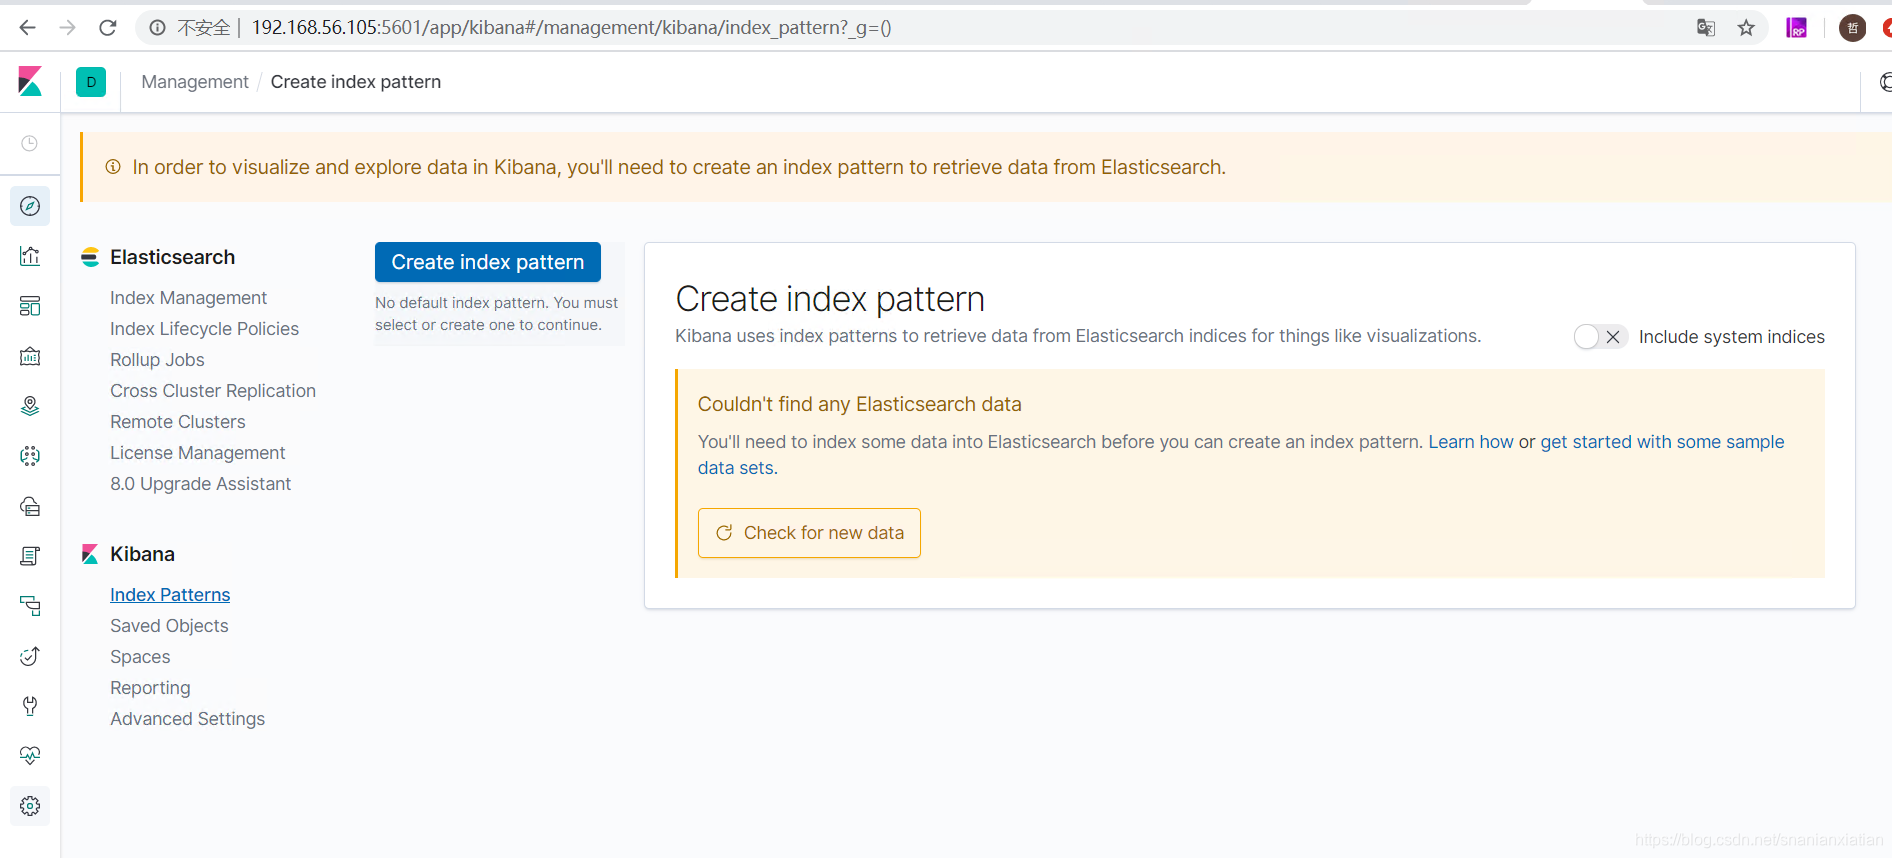
Task: Open the default space avatar D
Action: click(91, 82)
